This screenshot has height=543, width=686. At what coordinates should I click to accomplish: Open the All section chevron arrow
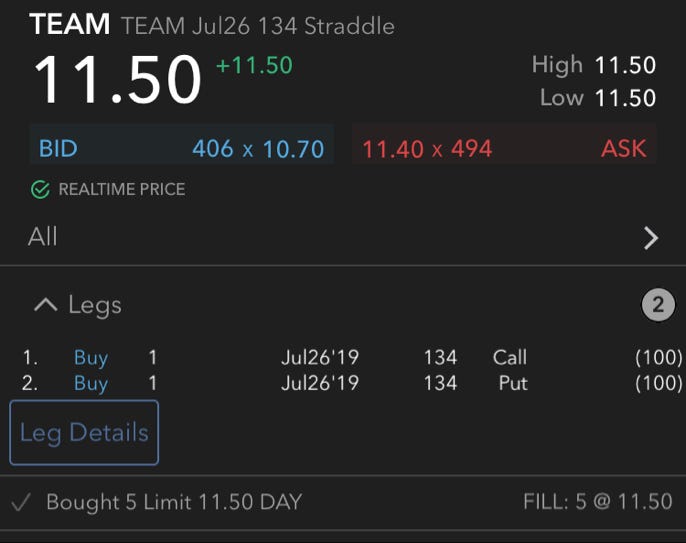pos(651,238)
